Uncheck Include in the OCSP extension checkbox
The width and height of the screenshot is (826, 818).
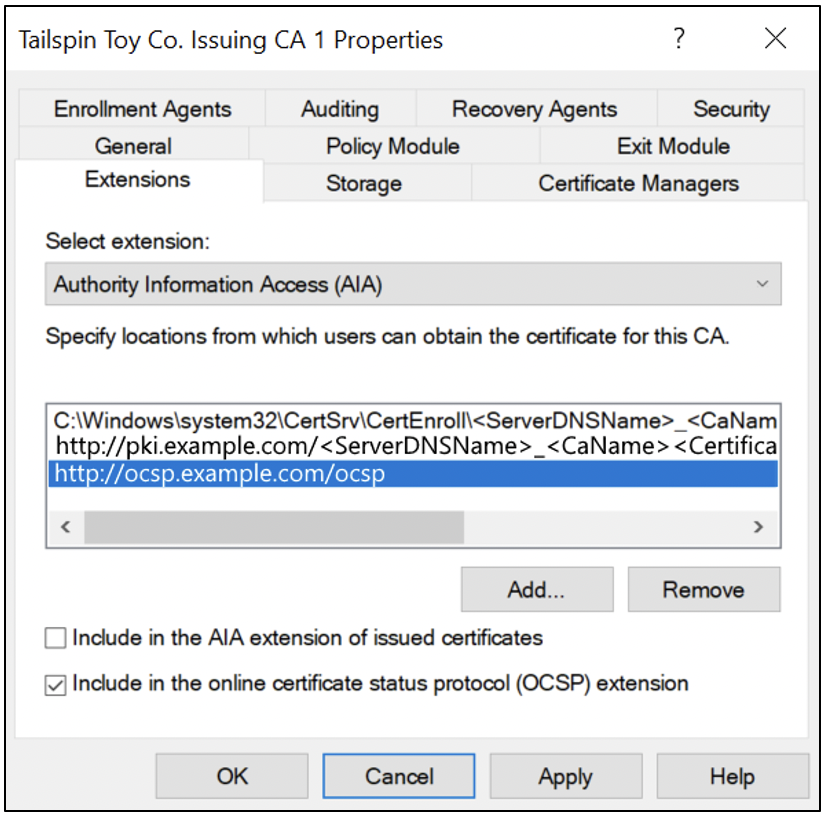55,685
